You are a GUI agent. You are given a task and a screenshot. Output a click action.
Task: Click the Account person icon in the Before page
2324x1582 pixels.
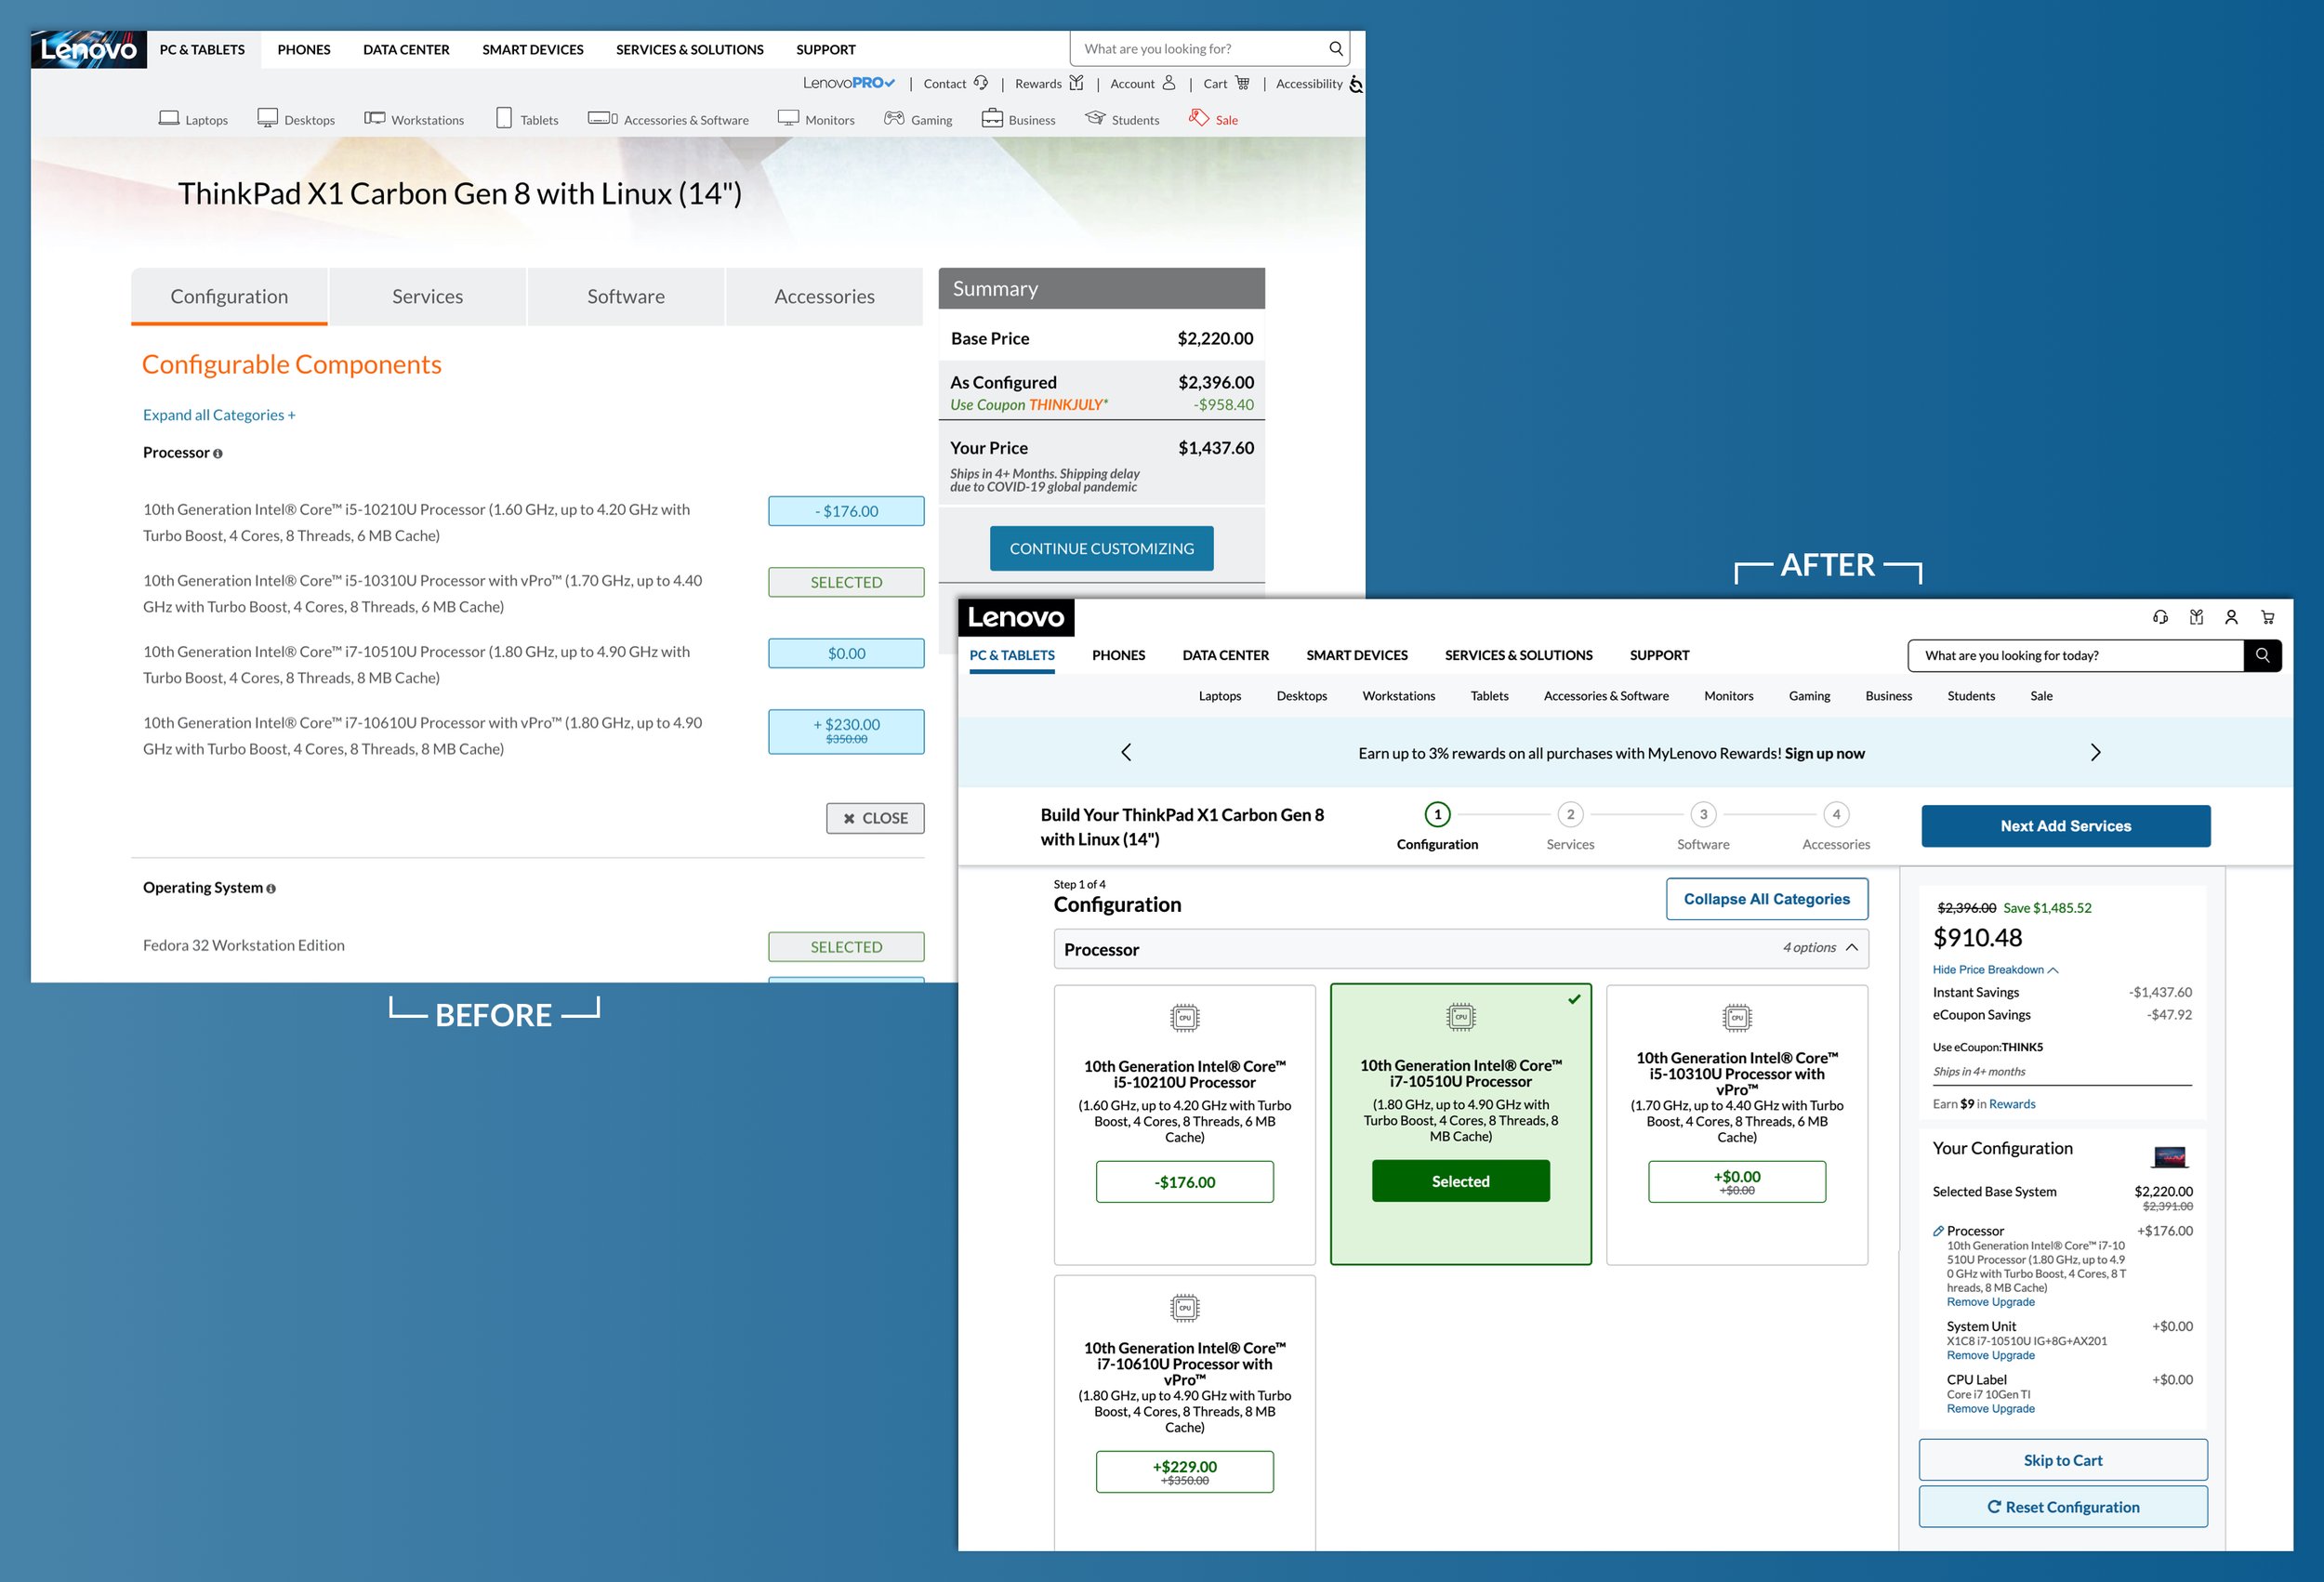tap(1168, 83)
